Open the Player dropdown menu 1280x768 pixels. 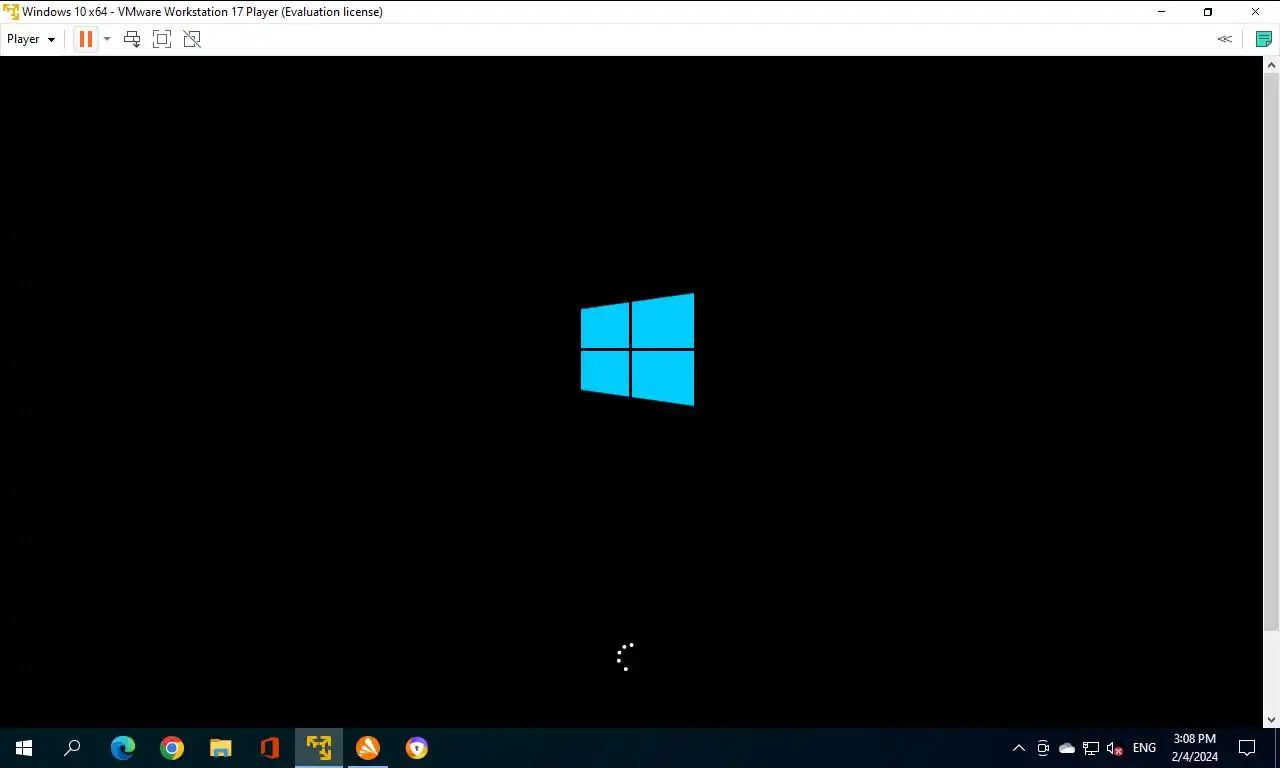(31, 39)
